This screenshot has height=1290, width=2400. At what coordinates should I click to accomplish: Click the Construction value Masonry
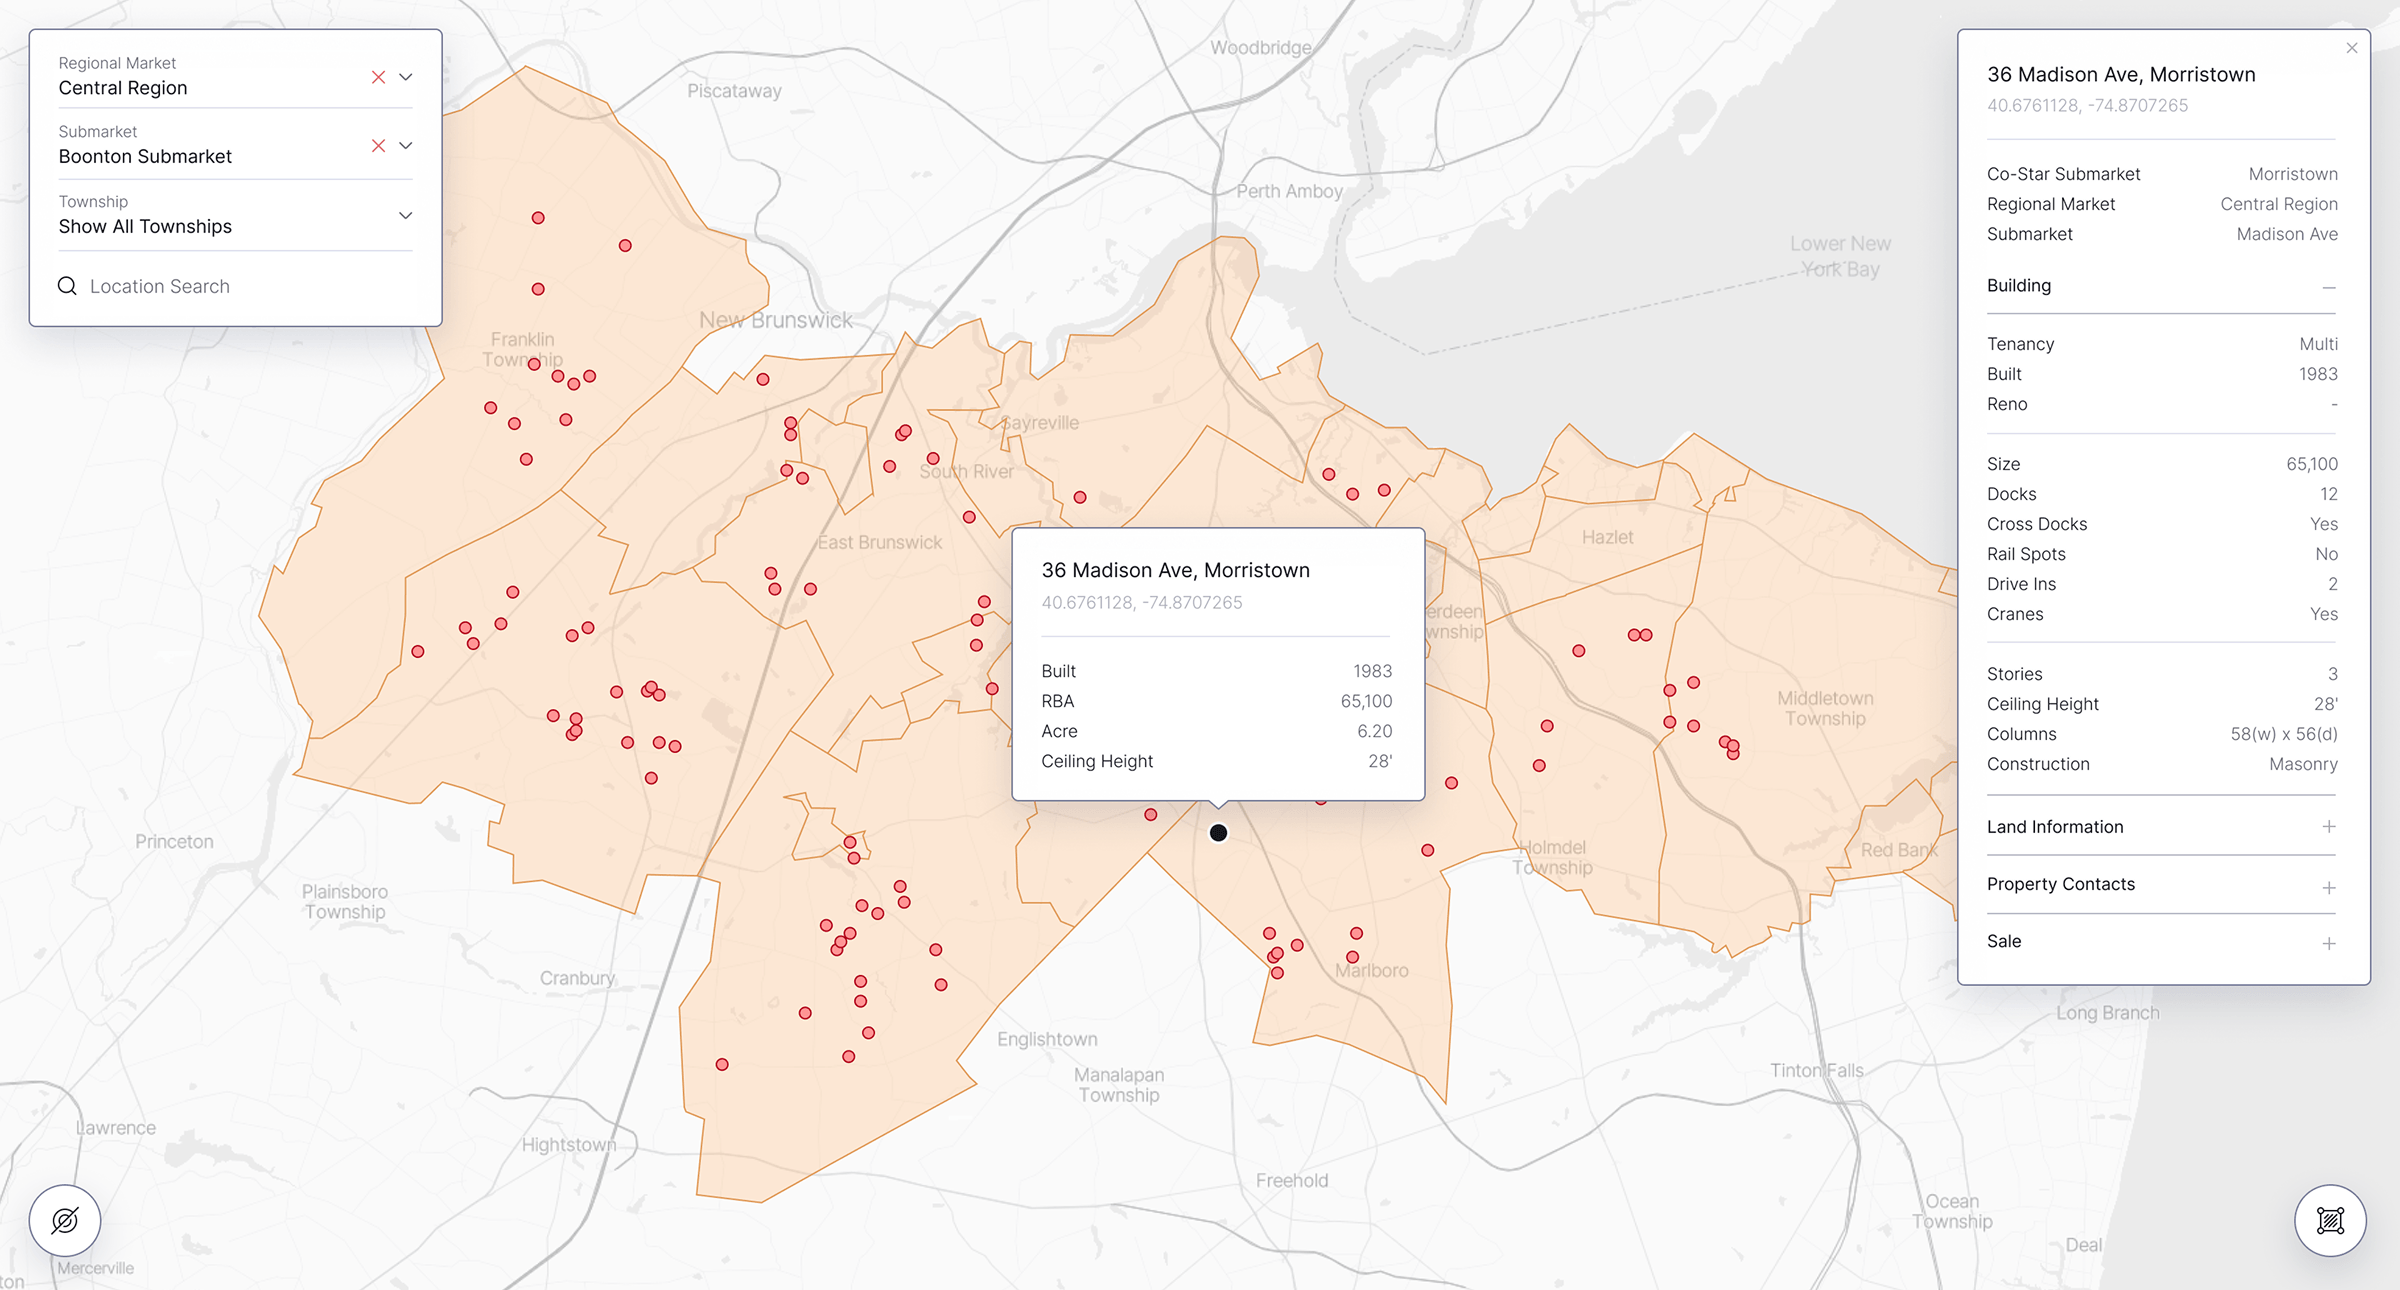(2303, 764)
